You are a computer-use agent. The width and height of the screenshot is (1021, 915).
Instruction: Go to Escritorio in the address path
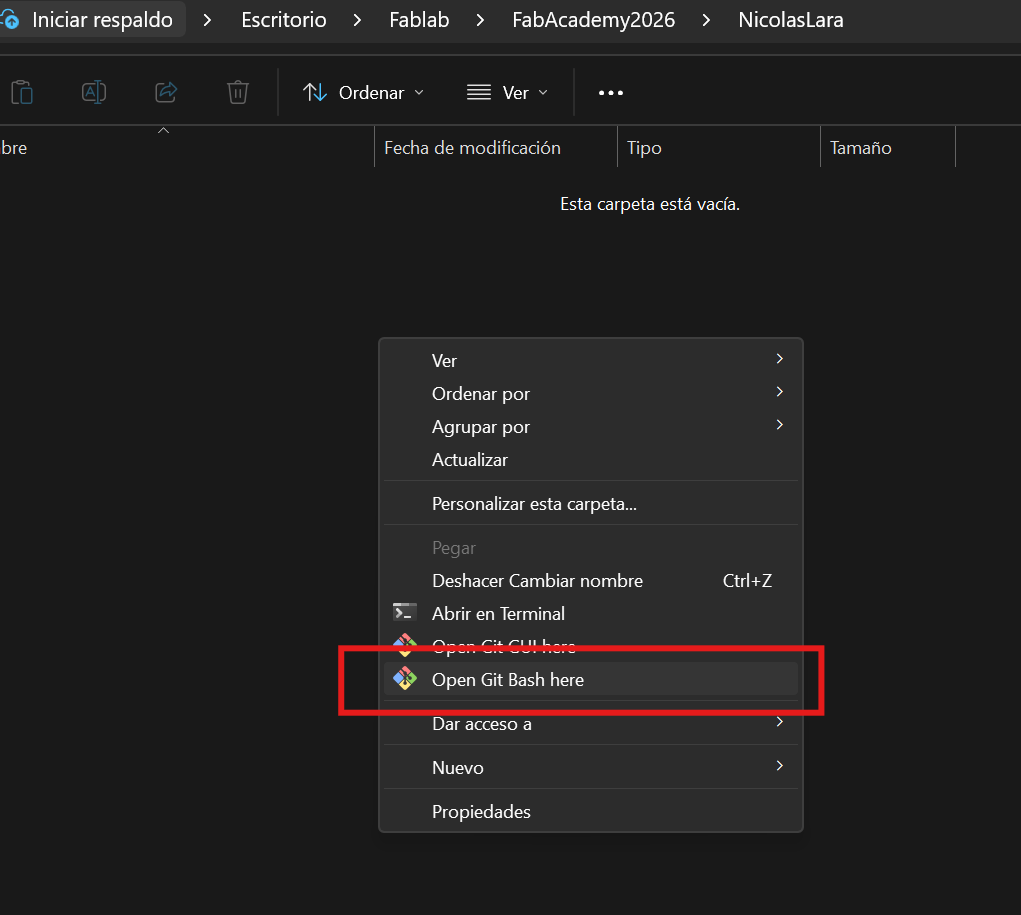click(x=284, y=20)
